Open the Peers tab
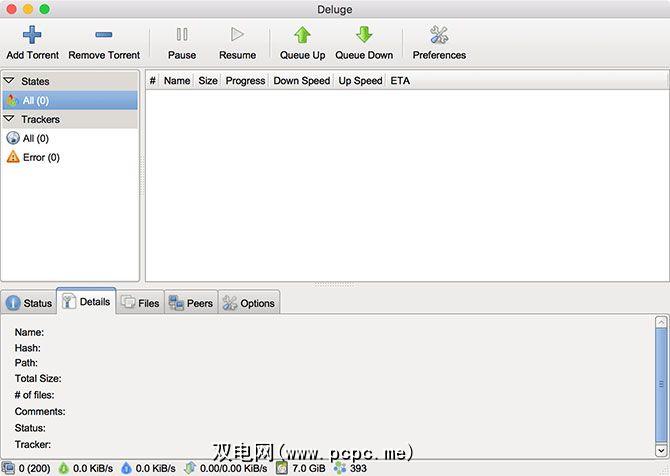 [x=191, y=303]
